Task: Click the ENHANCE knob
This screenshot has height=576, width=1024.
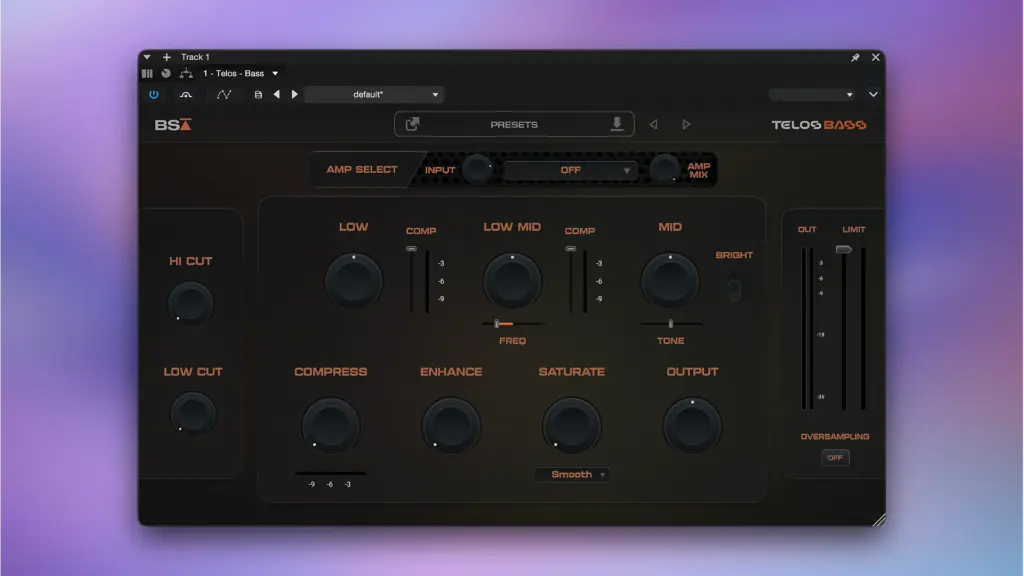Action: click(x=451, y=426)
